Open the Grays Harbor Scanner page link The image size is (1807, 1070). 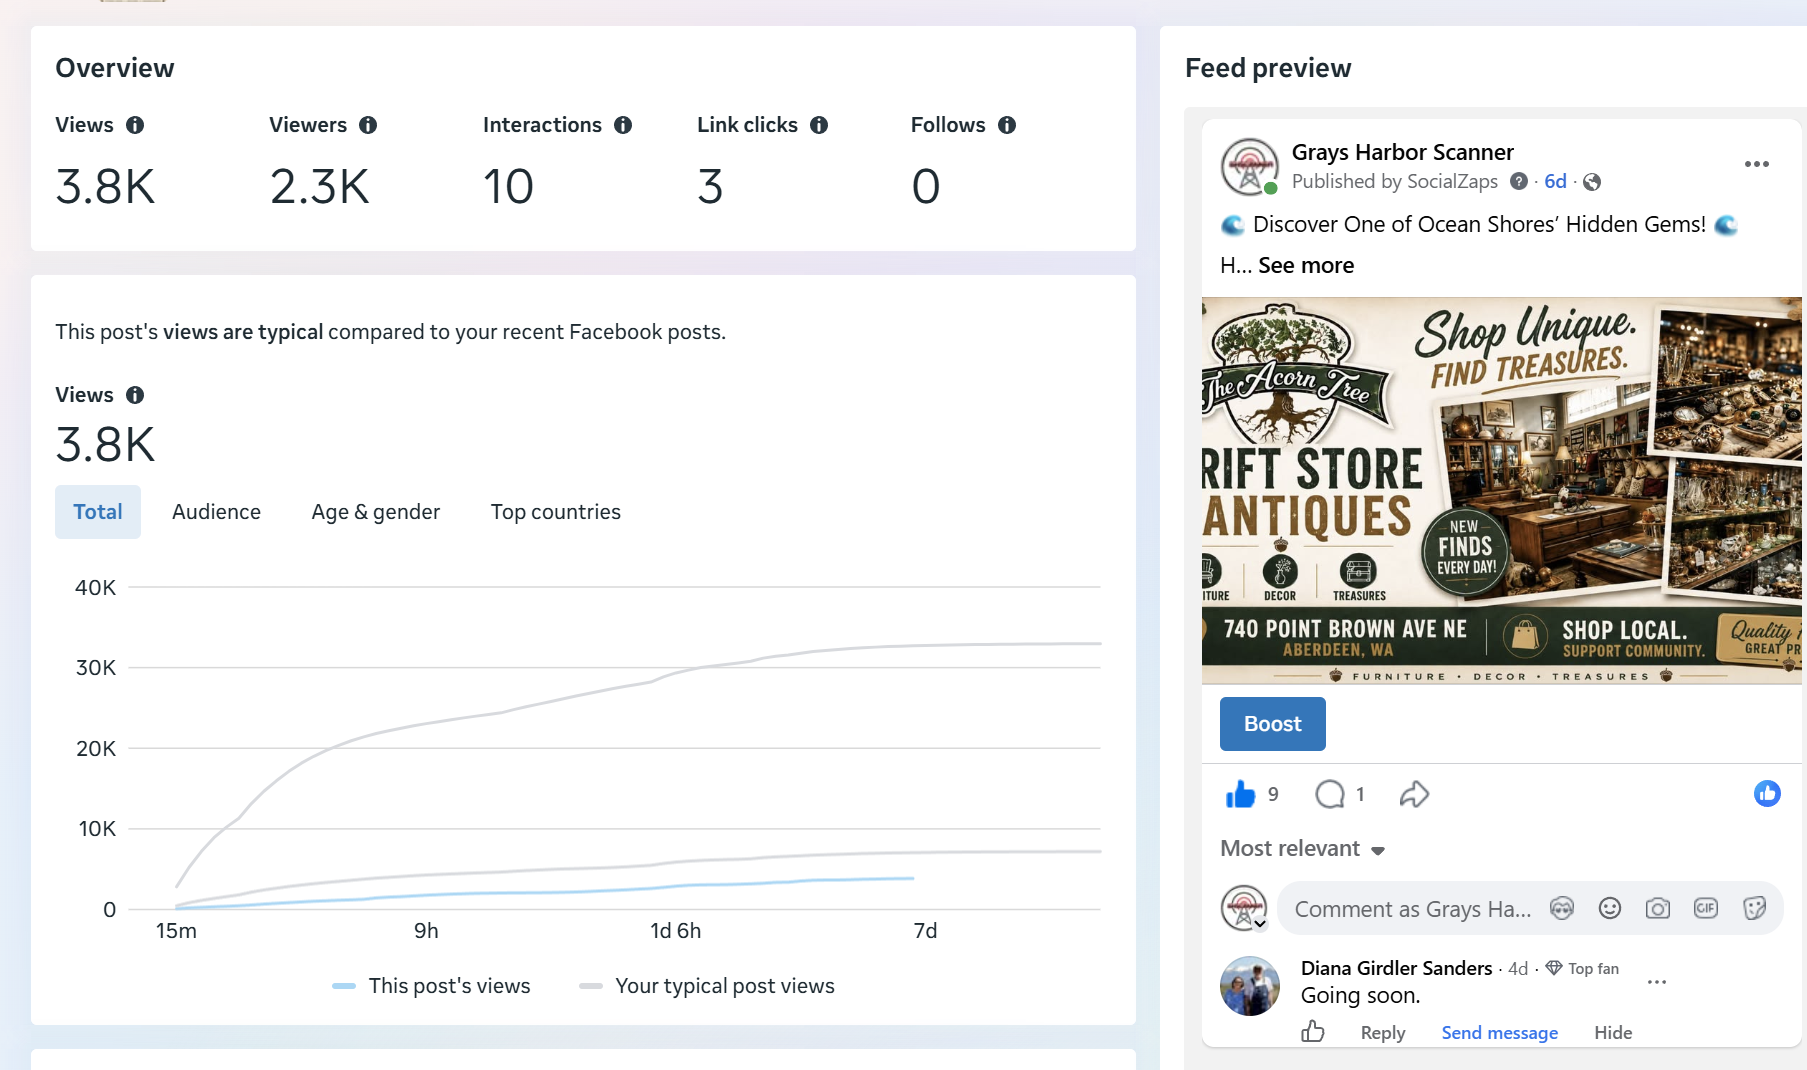pos(1402,152)
